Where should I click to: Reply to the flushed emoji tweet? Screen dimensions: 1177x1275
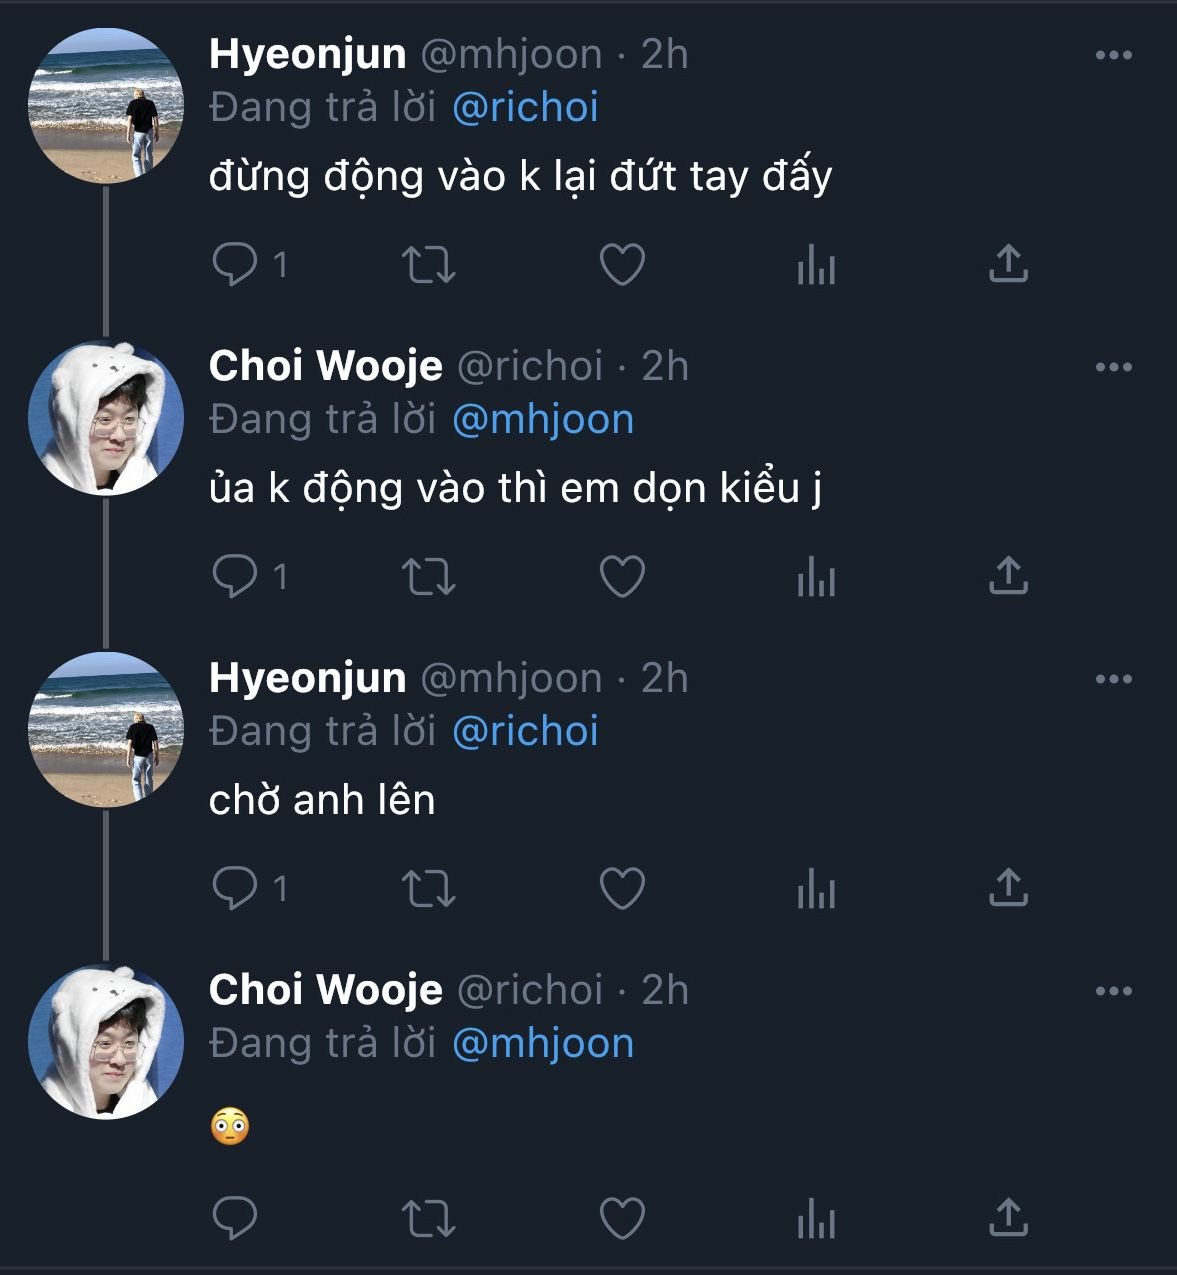[236, 1219]
